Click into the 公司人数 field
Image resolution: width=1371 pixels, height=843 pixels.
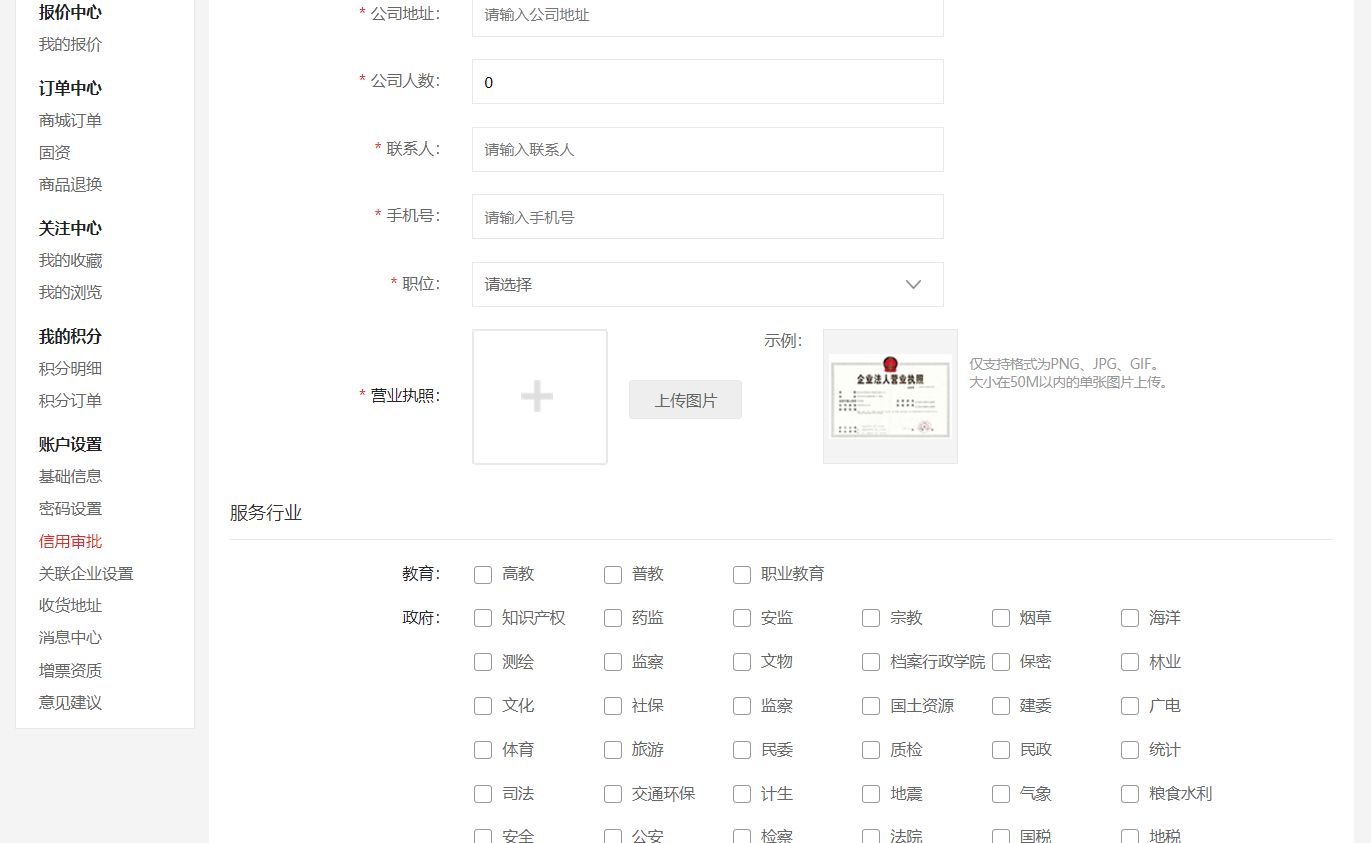707,82
